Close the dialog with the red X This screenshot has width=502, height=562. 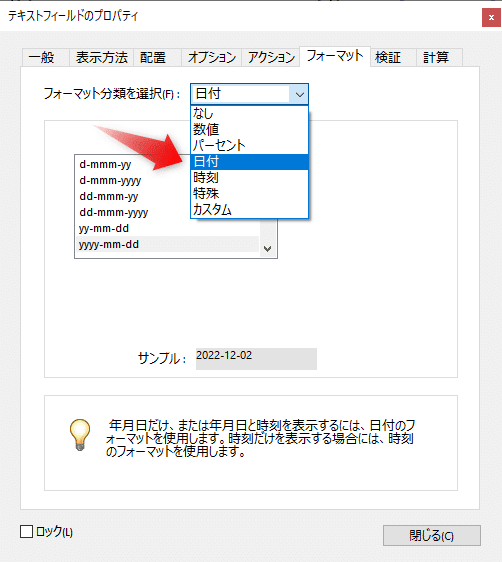[x=491, y=17]
